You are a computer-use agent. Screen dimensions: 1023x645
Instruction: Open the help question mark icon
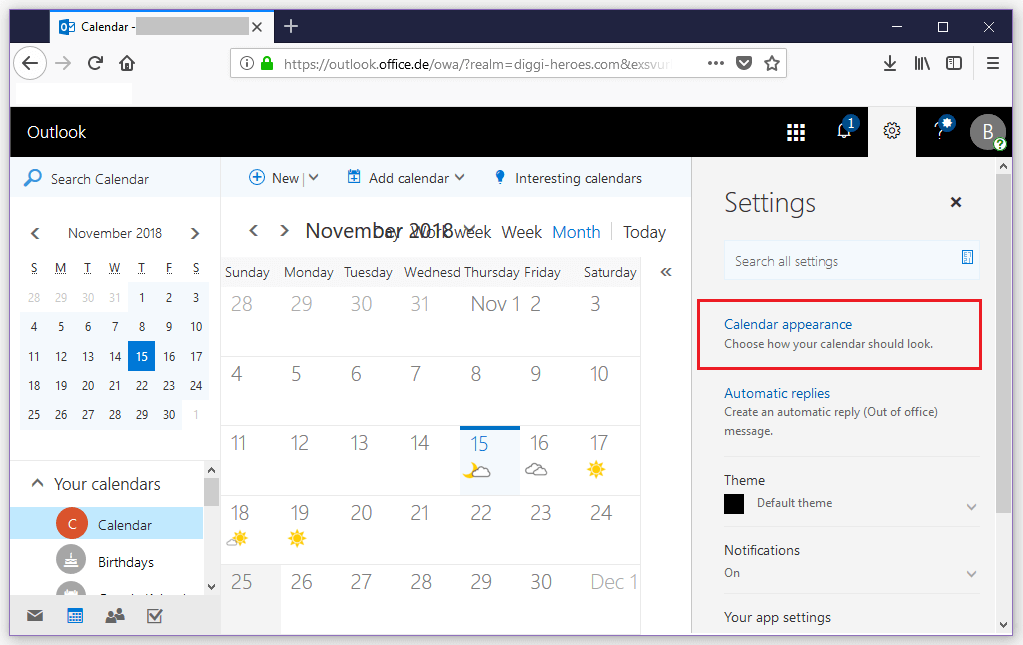[x=941, y=131]
